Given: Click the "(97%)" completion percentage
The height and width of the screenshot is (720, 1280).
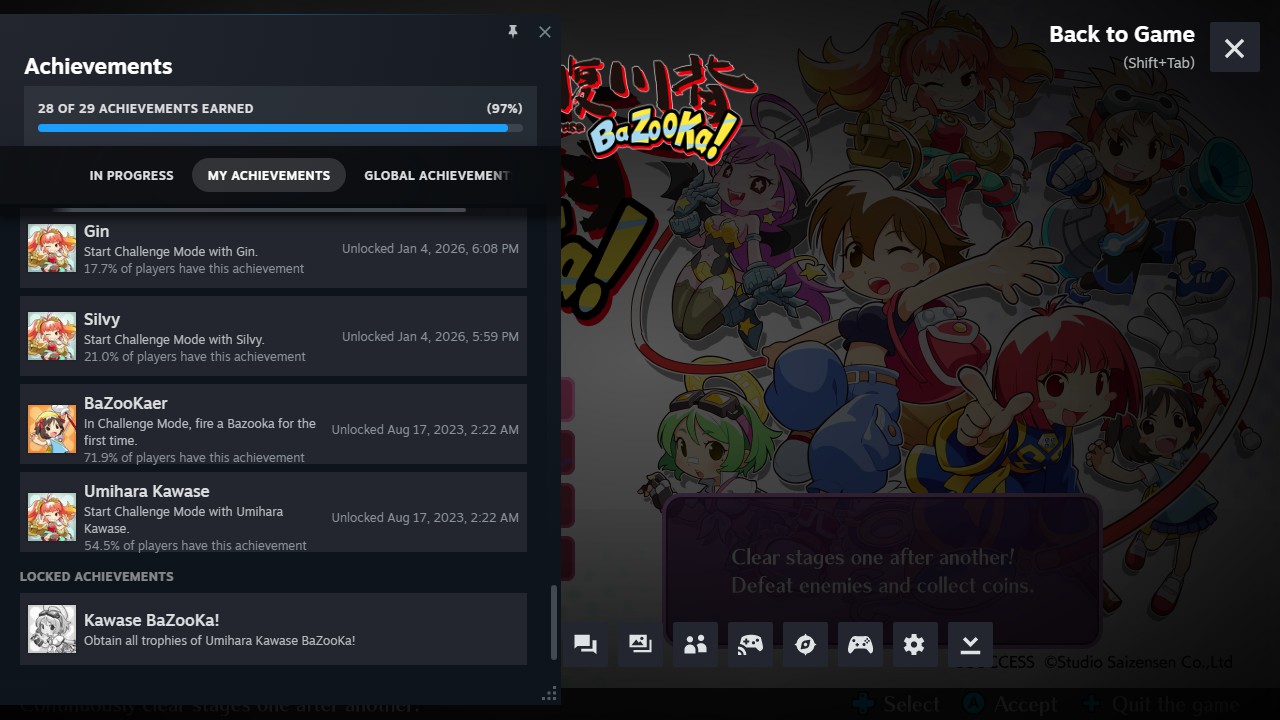Looking at the screenshot, I should (x=504, y=108).
